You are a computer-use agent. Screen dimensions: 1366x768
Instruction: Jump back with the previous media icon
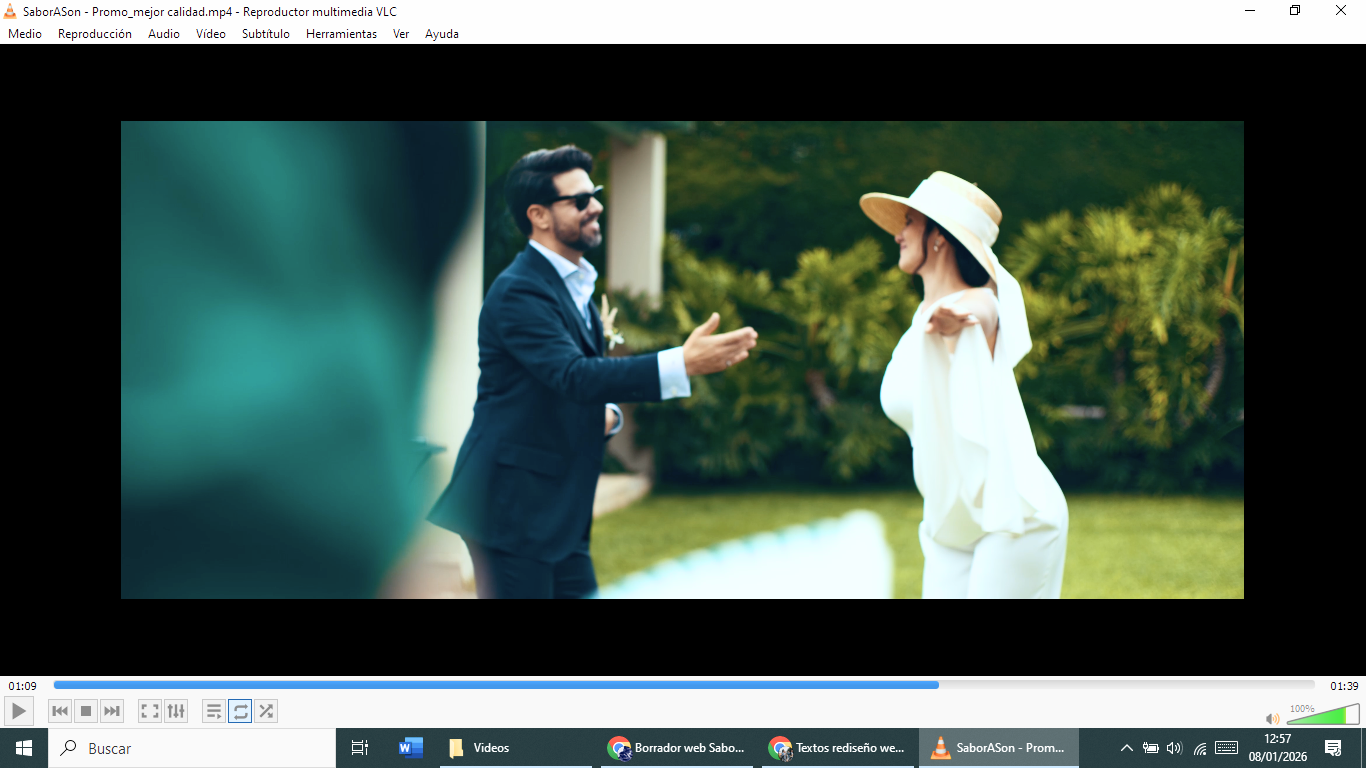click(x=60, y=711)
